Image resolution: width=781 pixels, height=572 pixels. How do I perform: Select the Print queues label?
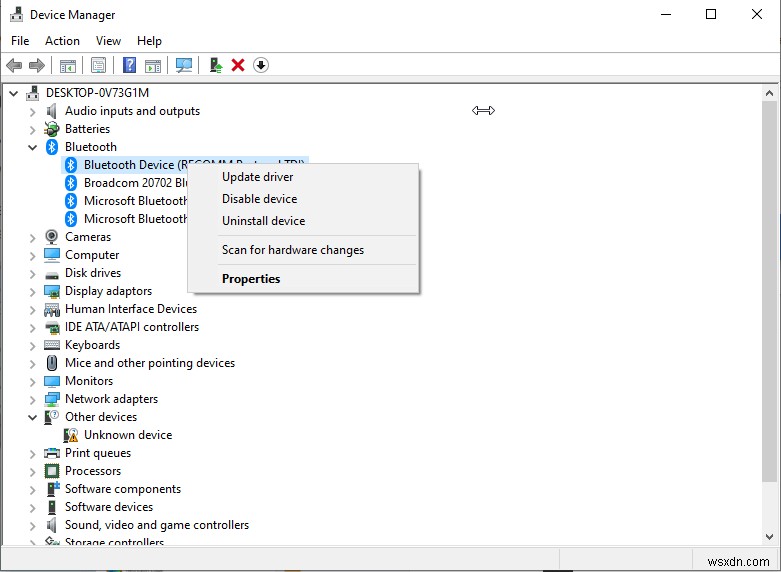coord(98,453)
